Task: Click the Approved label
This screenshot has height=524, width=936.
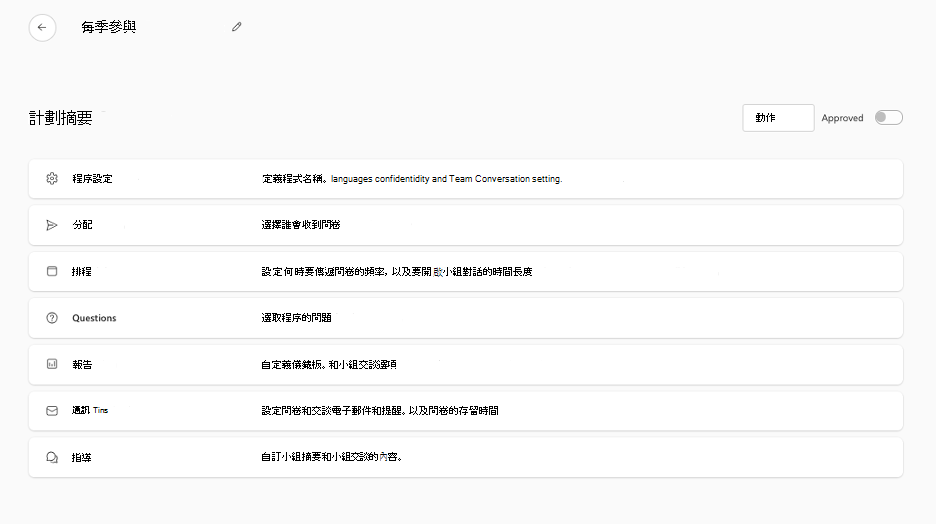Action: click(x=842, y=118)
